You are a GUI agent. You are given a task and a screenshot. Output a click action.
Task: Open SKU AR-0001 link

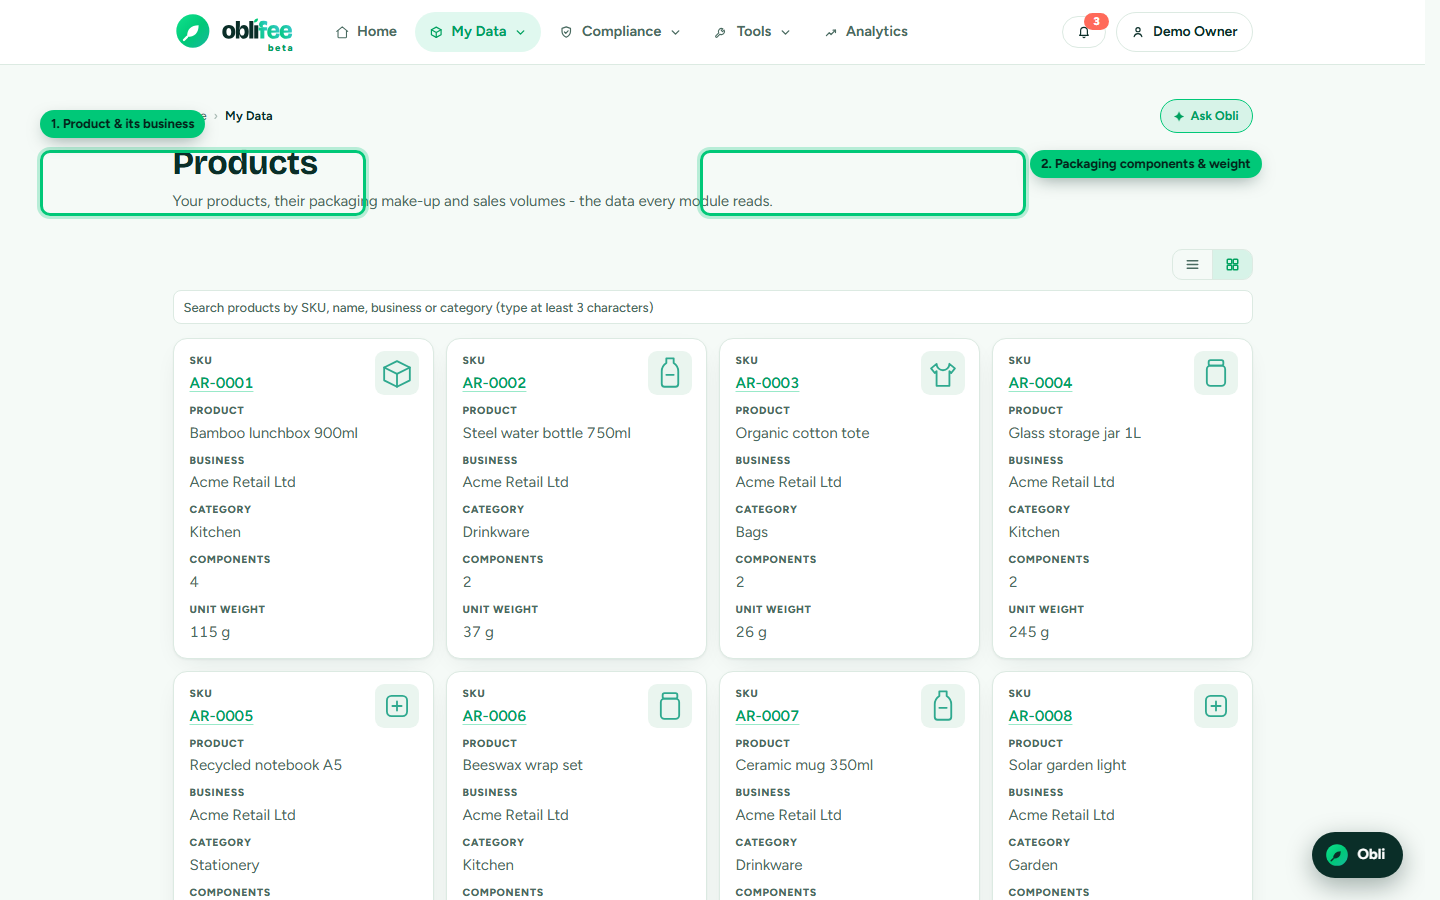click(221, 383)
